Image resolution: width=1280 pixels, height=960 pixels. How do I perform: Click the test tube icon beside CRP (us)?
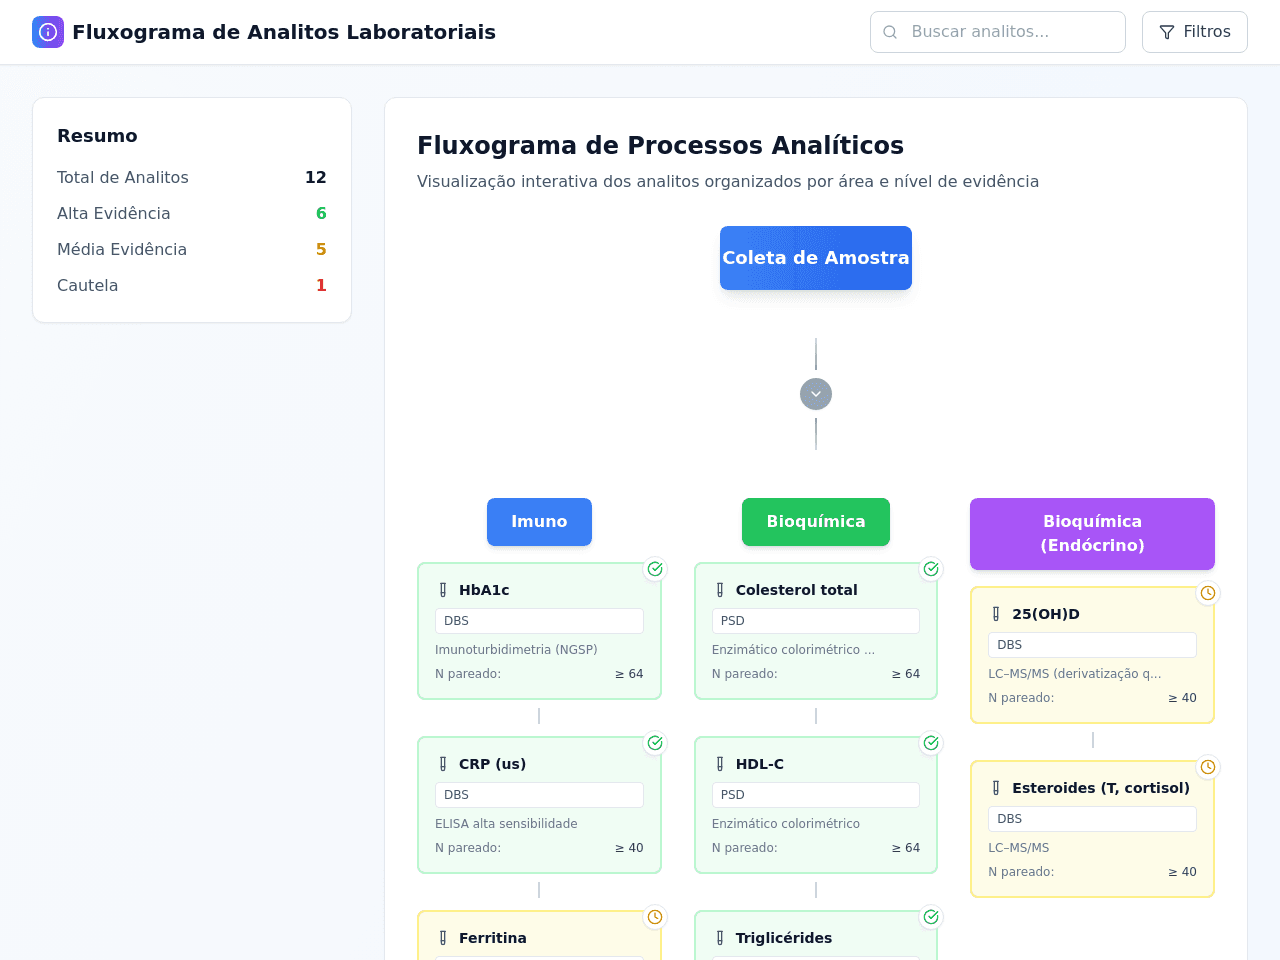[x=443, y=764]
